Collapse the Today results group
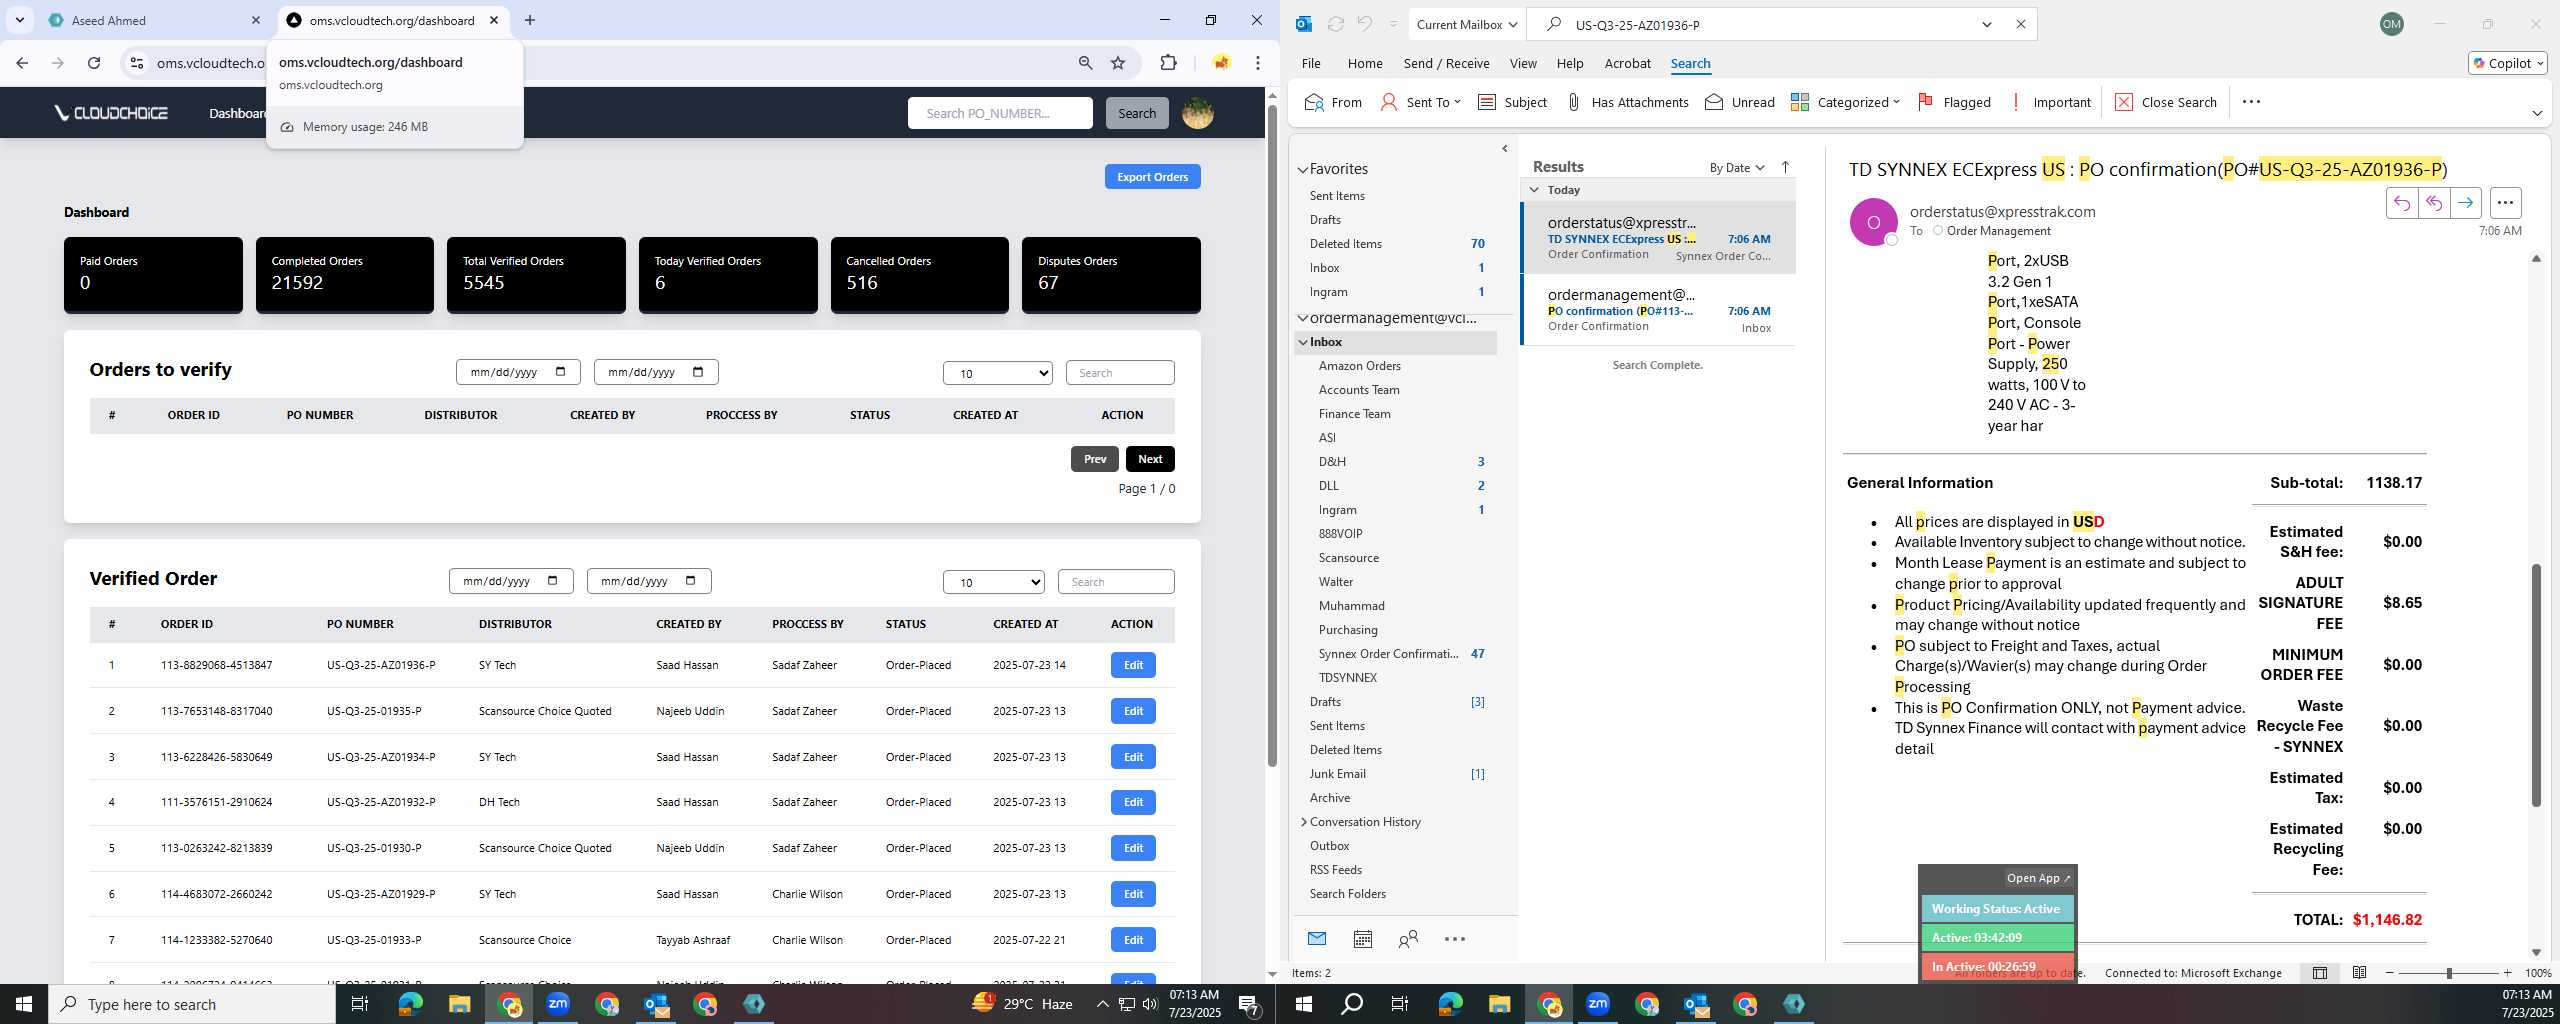Screen dimensions: 2560x1024 (x=1535, y=190)
